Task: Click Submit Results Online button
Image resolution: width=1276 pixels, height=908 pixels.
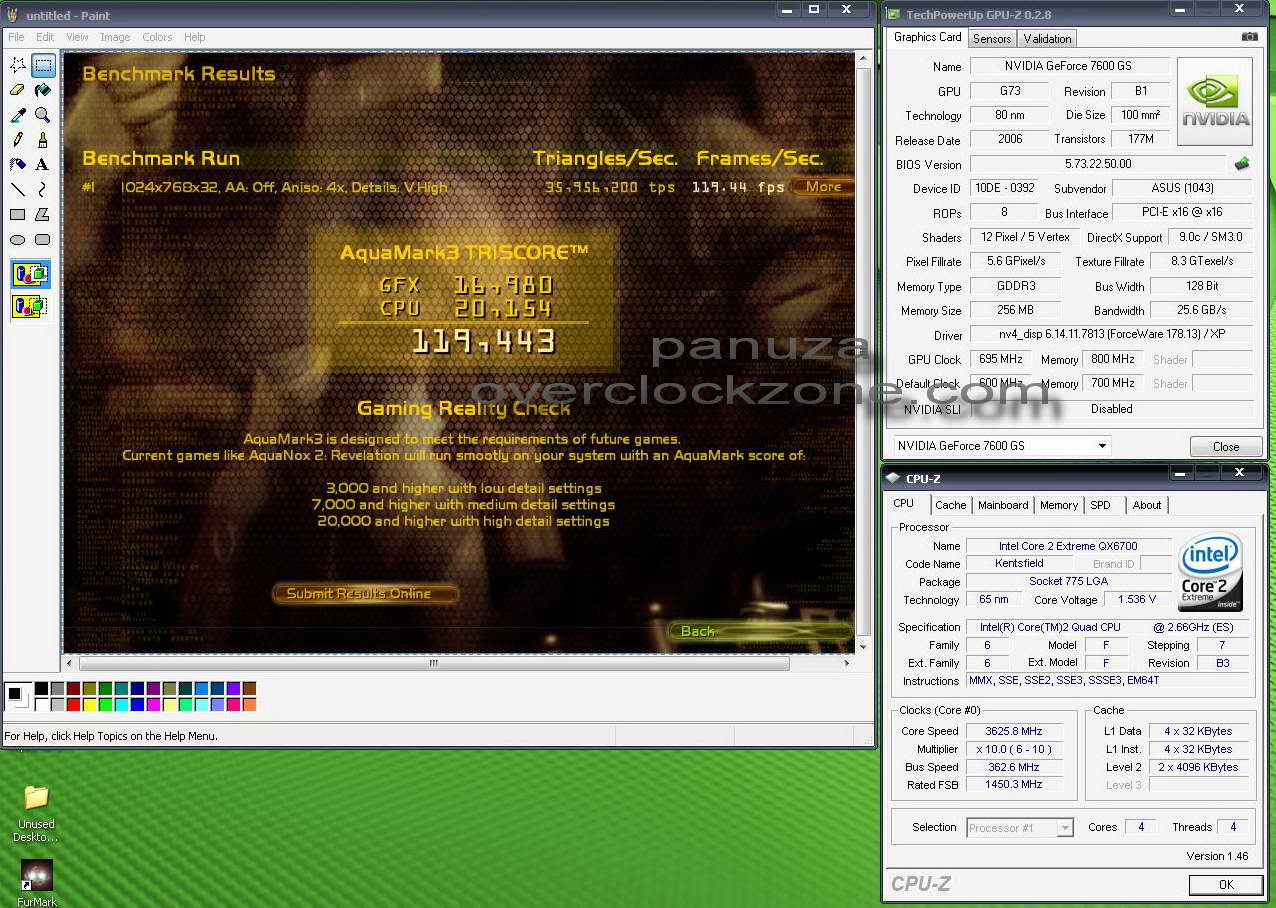Action: 366,593
